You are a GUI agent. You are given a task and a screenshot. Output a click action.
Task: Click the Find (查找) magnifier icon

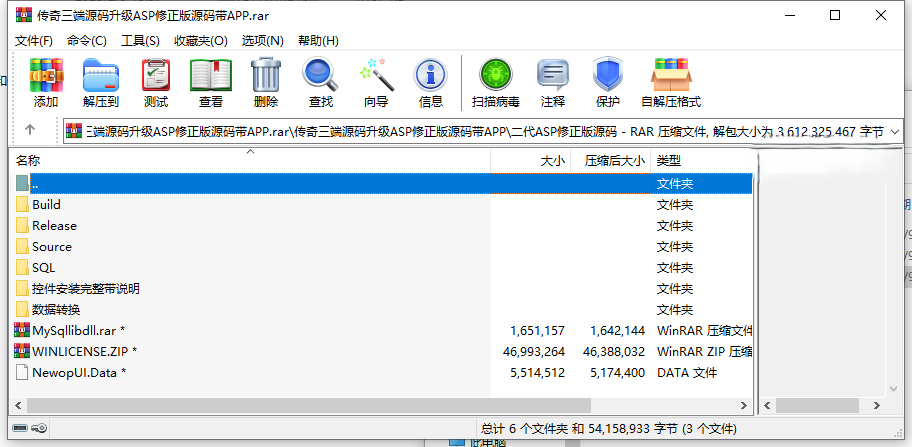click(x=320, y=83)
